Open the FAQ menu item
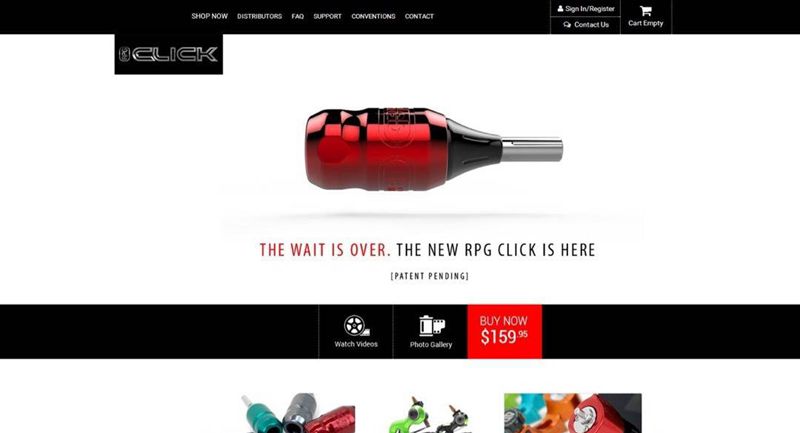800x433 pixels. (x=297, y=16)
